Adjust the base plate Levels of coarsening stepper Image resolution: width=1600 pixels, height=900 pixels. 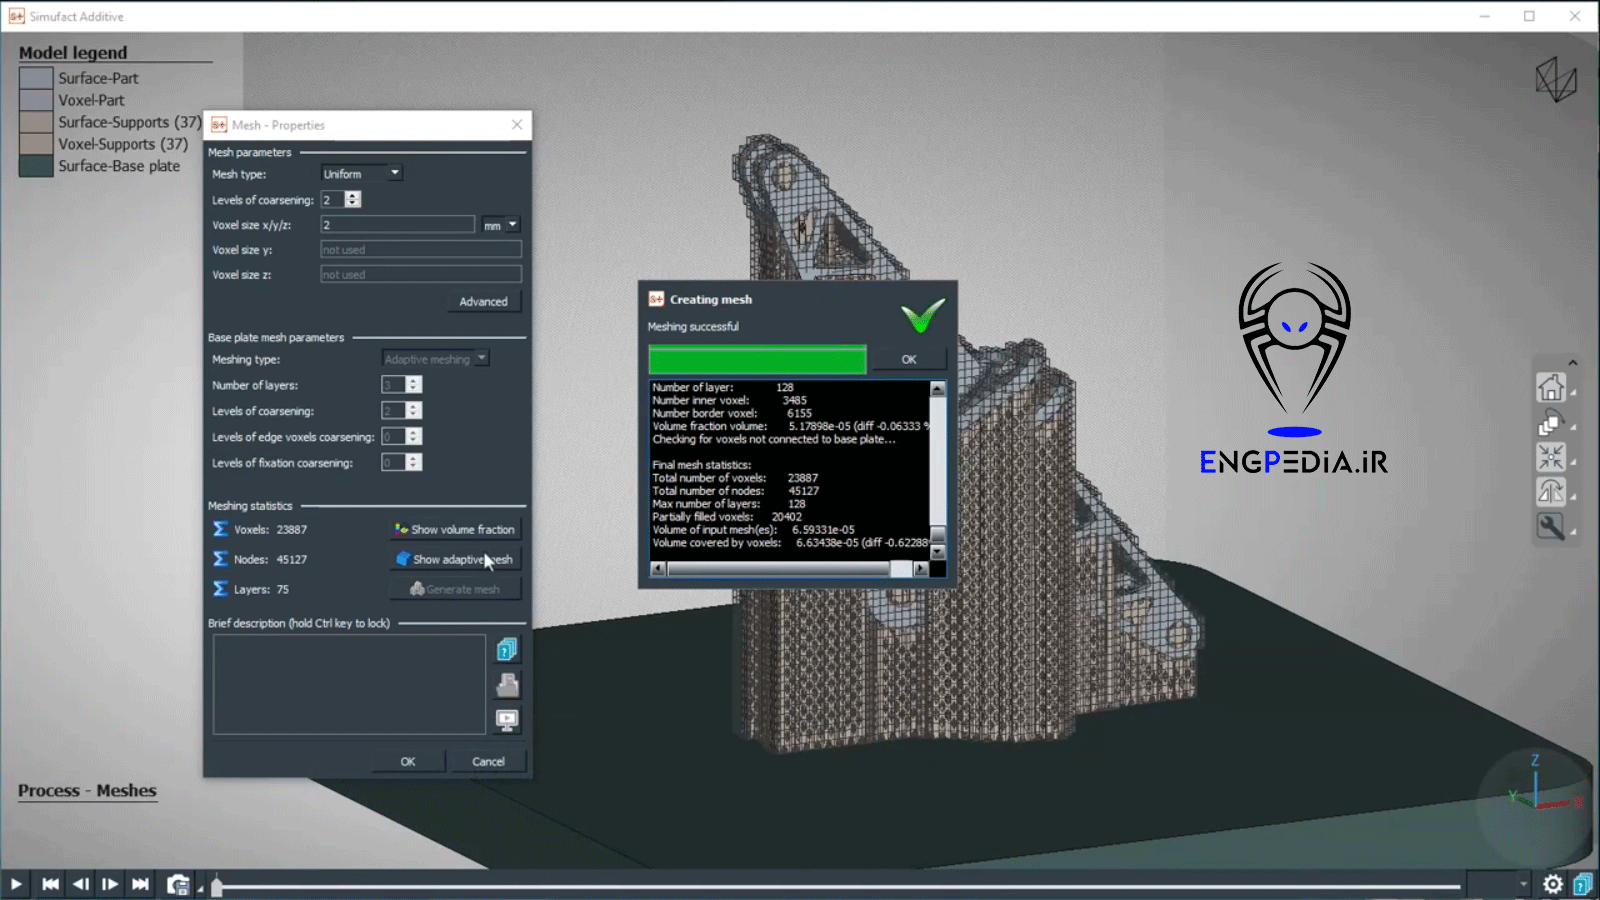(413, 411)
